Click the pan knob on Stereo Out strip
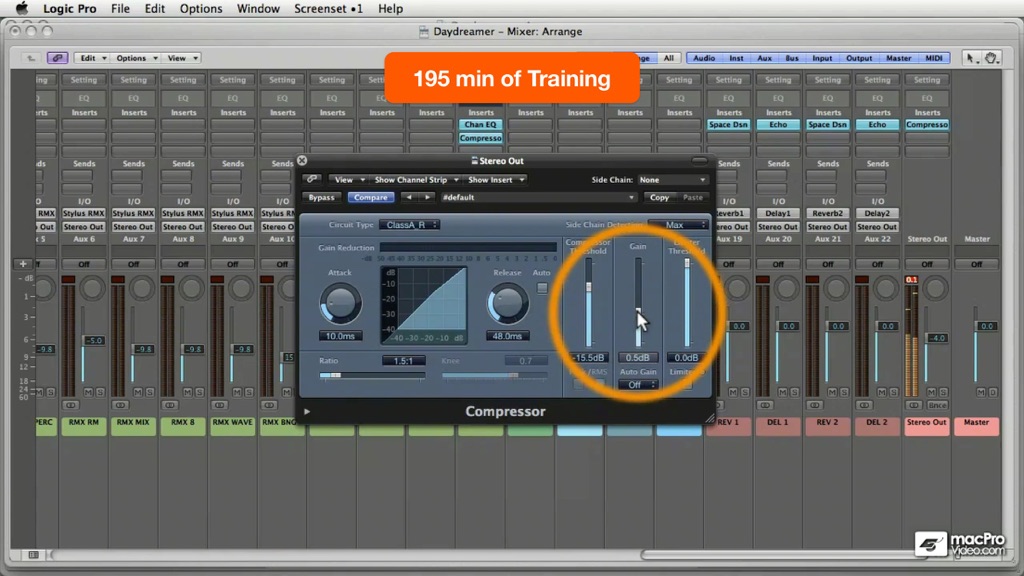The image size is (1024, 576). point(936,289)
